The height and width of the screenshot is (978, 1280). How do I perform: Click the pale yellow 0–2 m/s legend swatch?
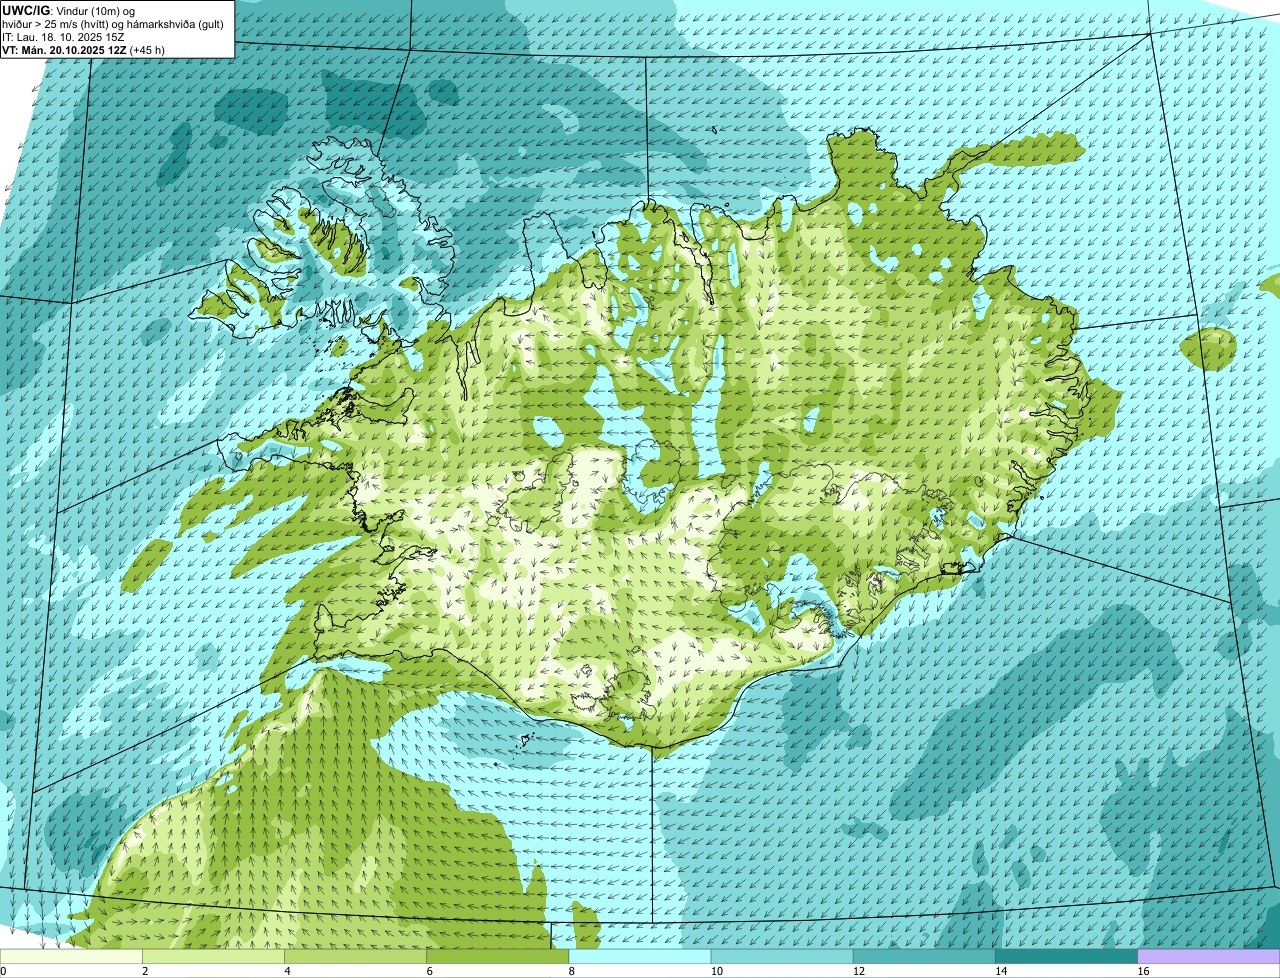point(71,956)
